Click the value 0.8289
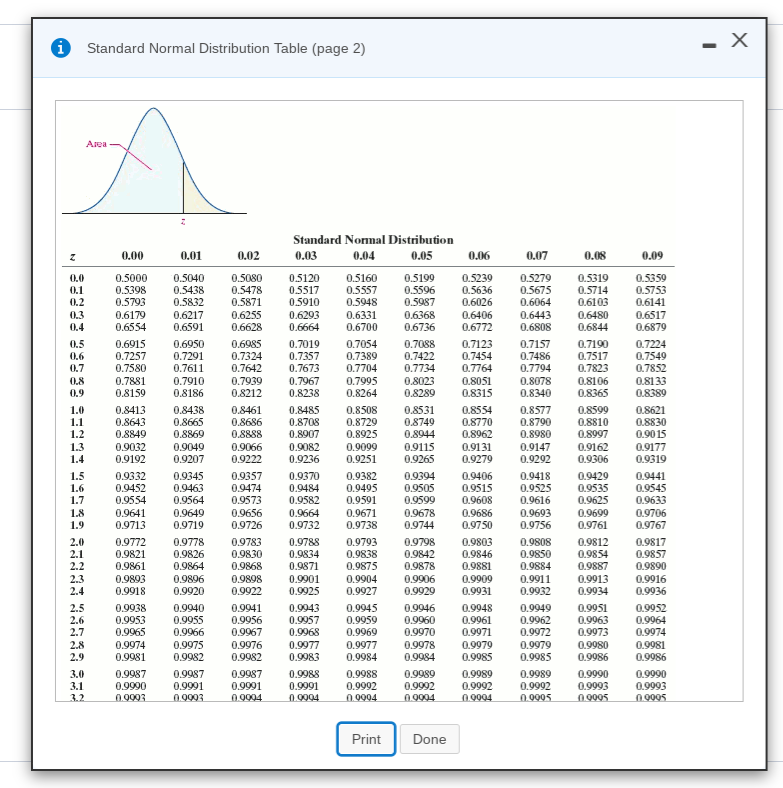Image resolution: width=783 pixels, height=788 pixels. click(x=420, y=393)
